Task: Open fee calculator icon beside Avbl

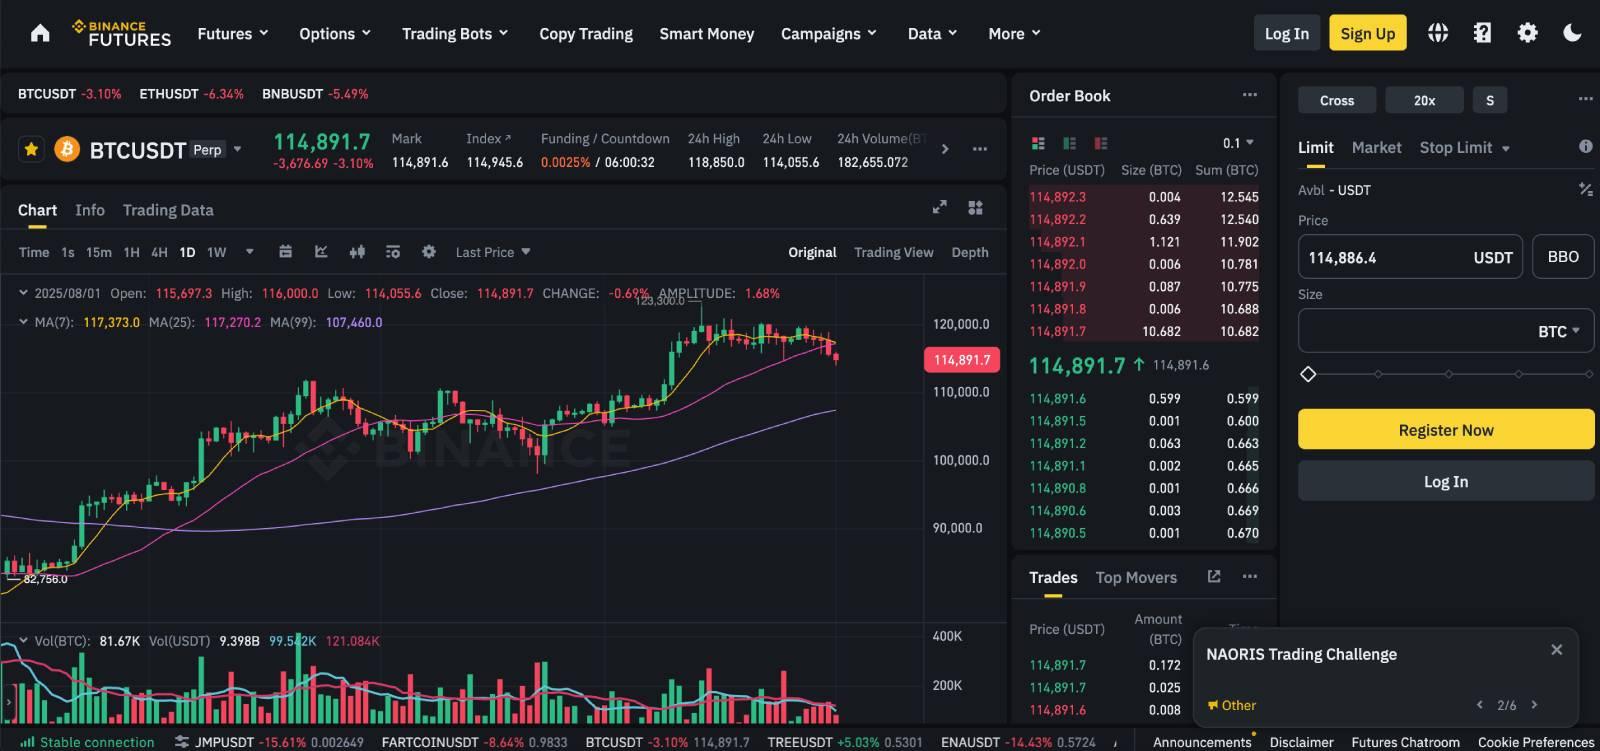Action: tap(1585, 189)
